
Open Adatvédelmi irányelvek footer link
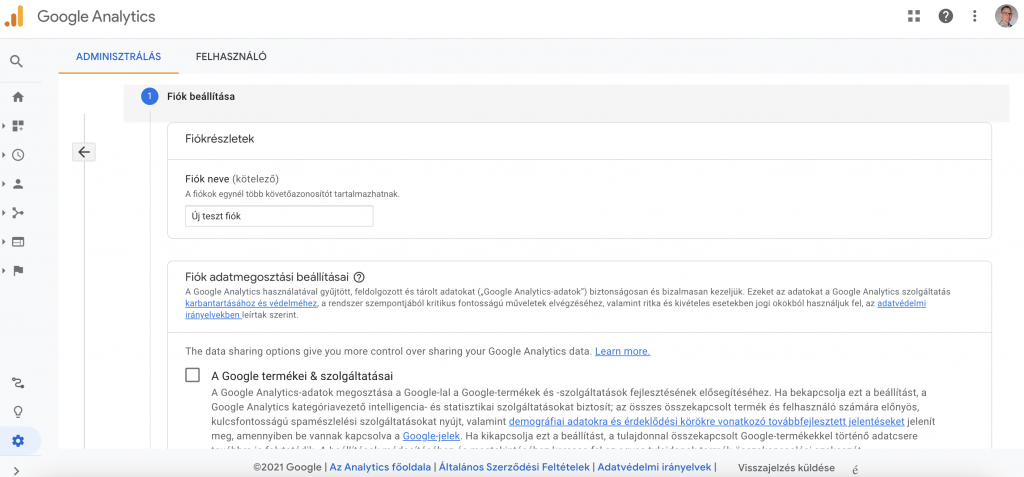(x=654, y=468)
